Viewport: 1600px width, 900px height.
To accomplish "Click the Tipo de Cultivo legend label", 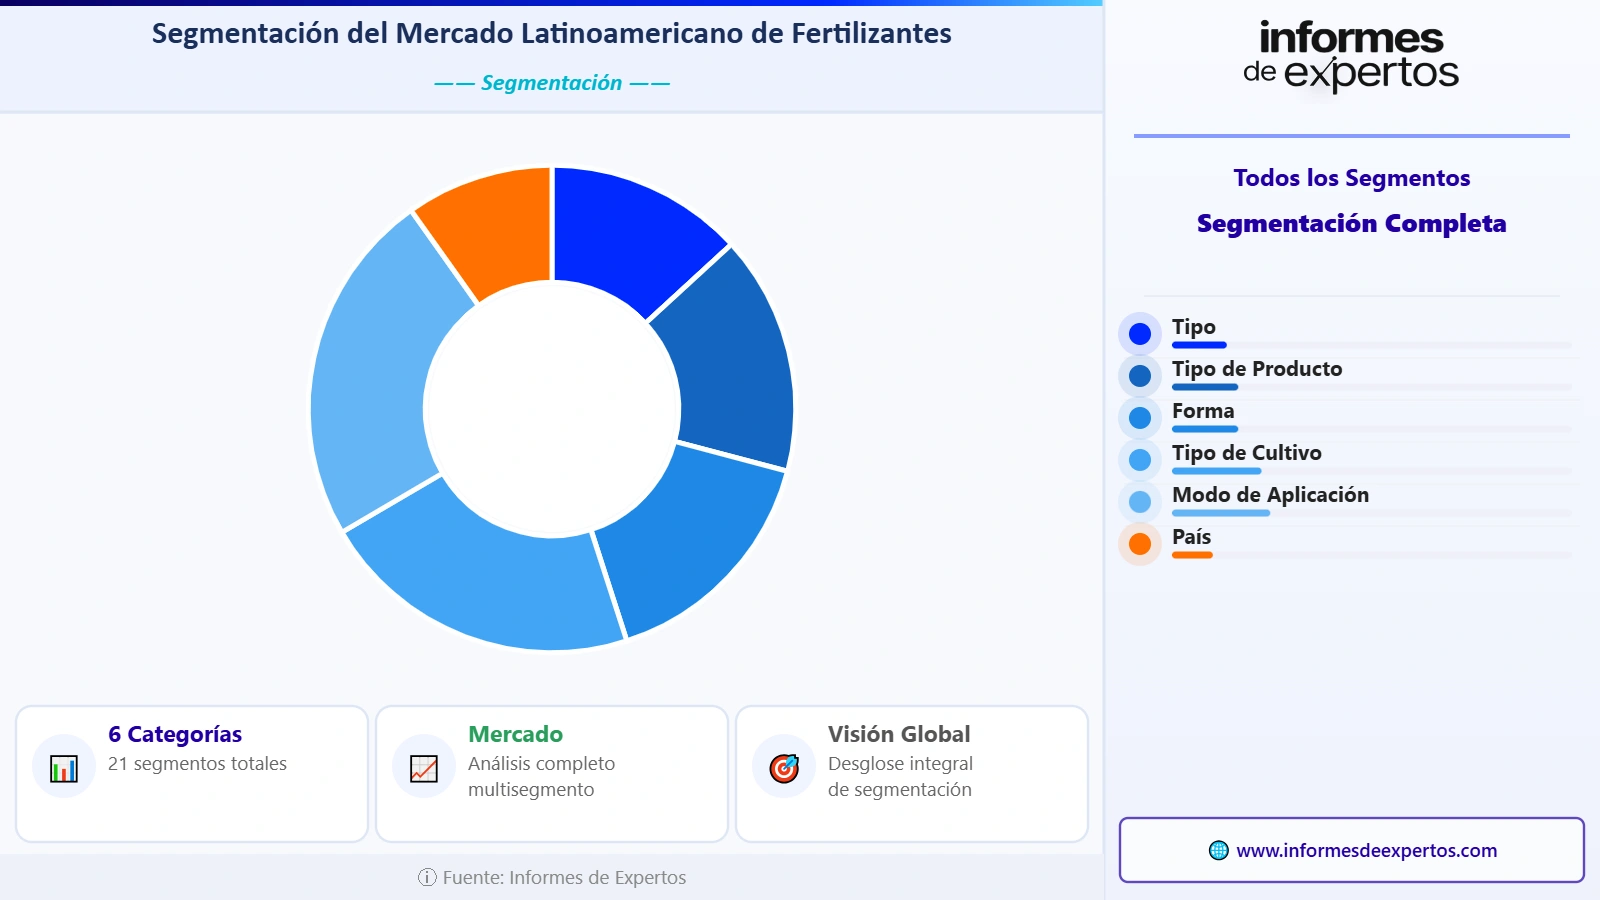I will [1247, 453].
